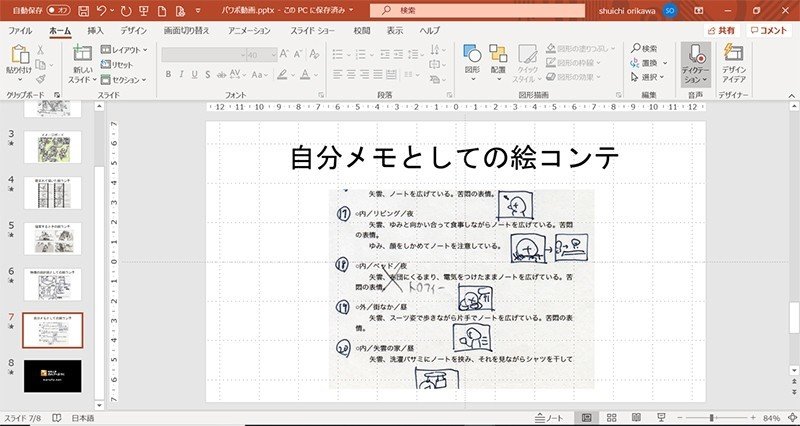Open the 選択 dropdown

(x=647, y=77)
